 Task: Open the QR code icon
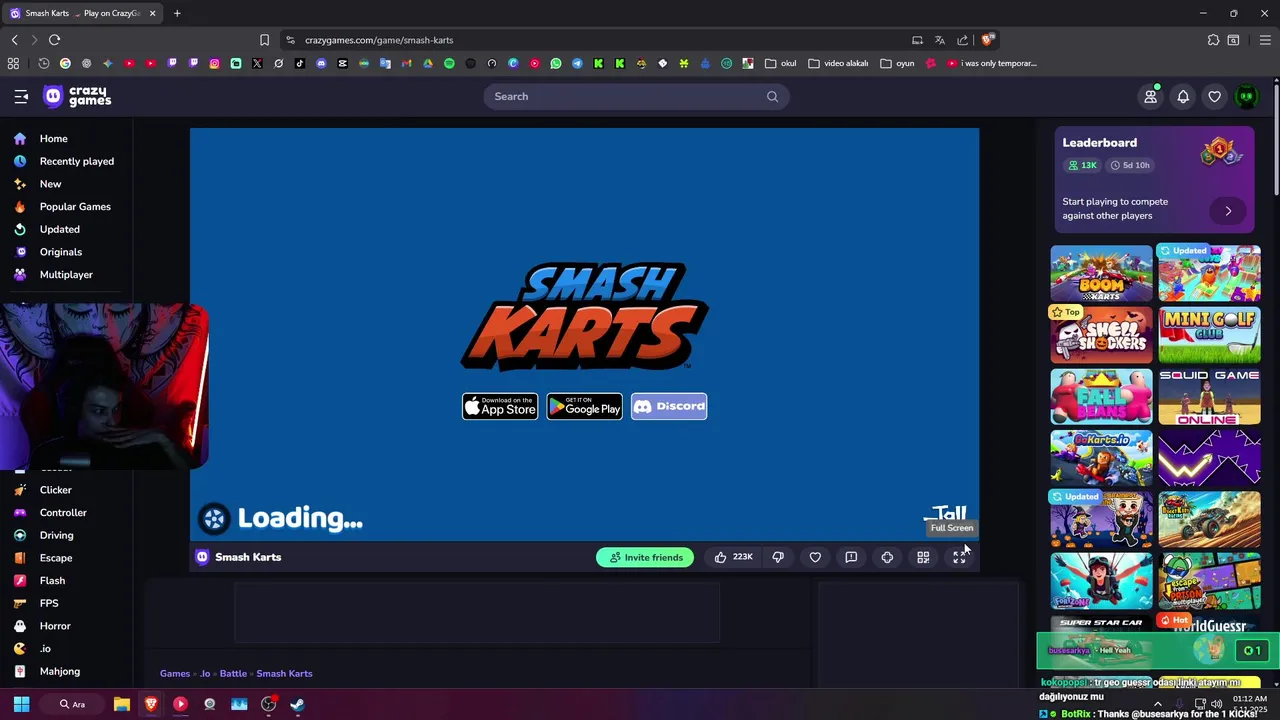tap(923, 557)
